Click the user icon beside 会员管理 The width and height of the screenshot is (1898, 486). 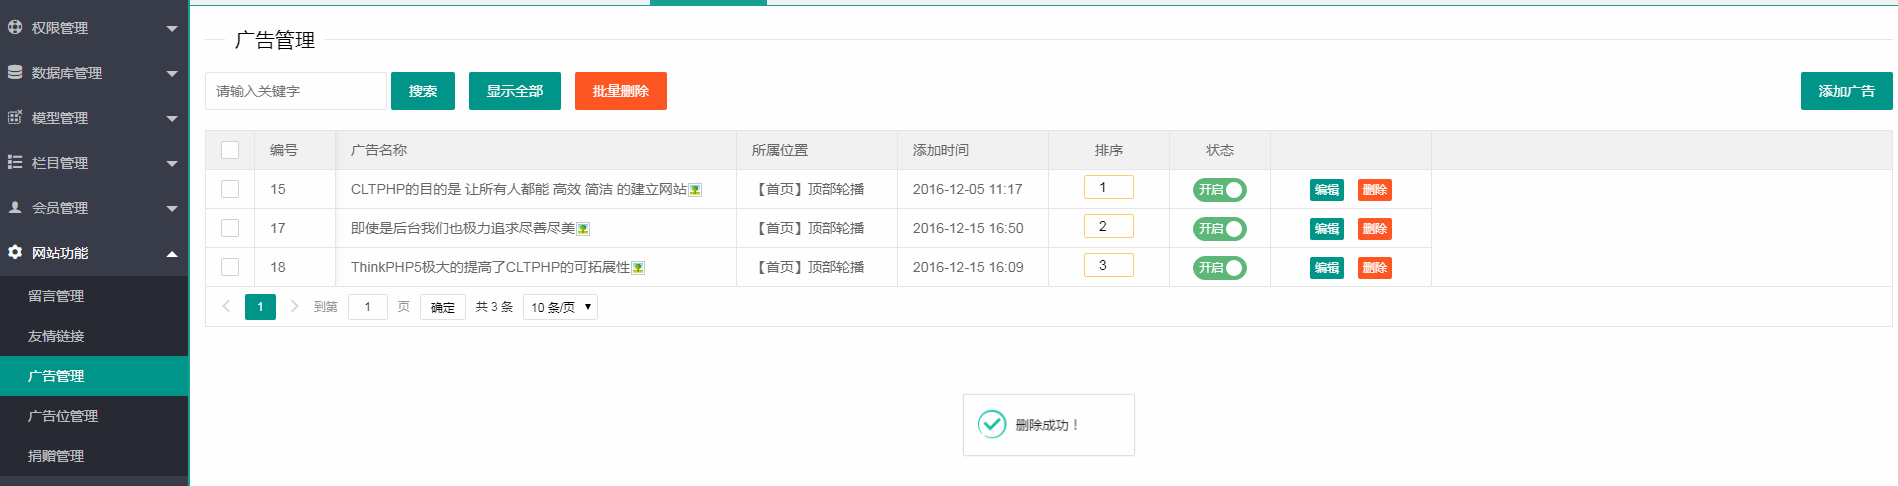[15, 207]
